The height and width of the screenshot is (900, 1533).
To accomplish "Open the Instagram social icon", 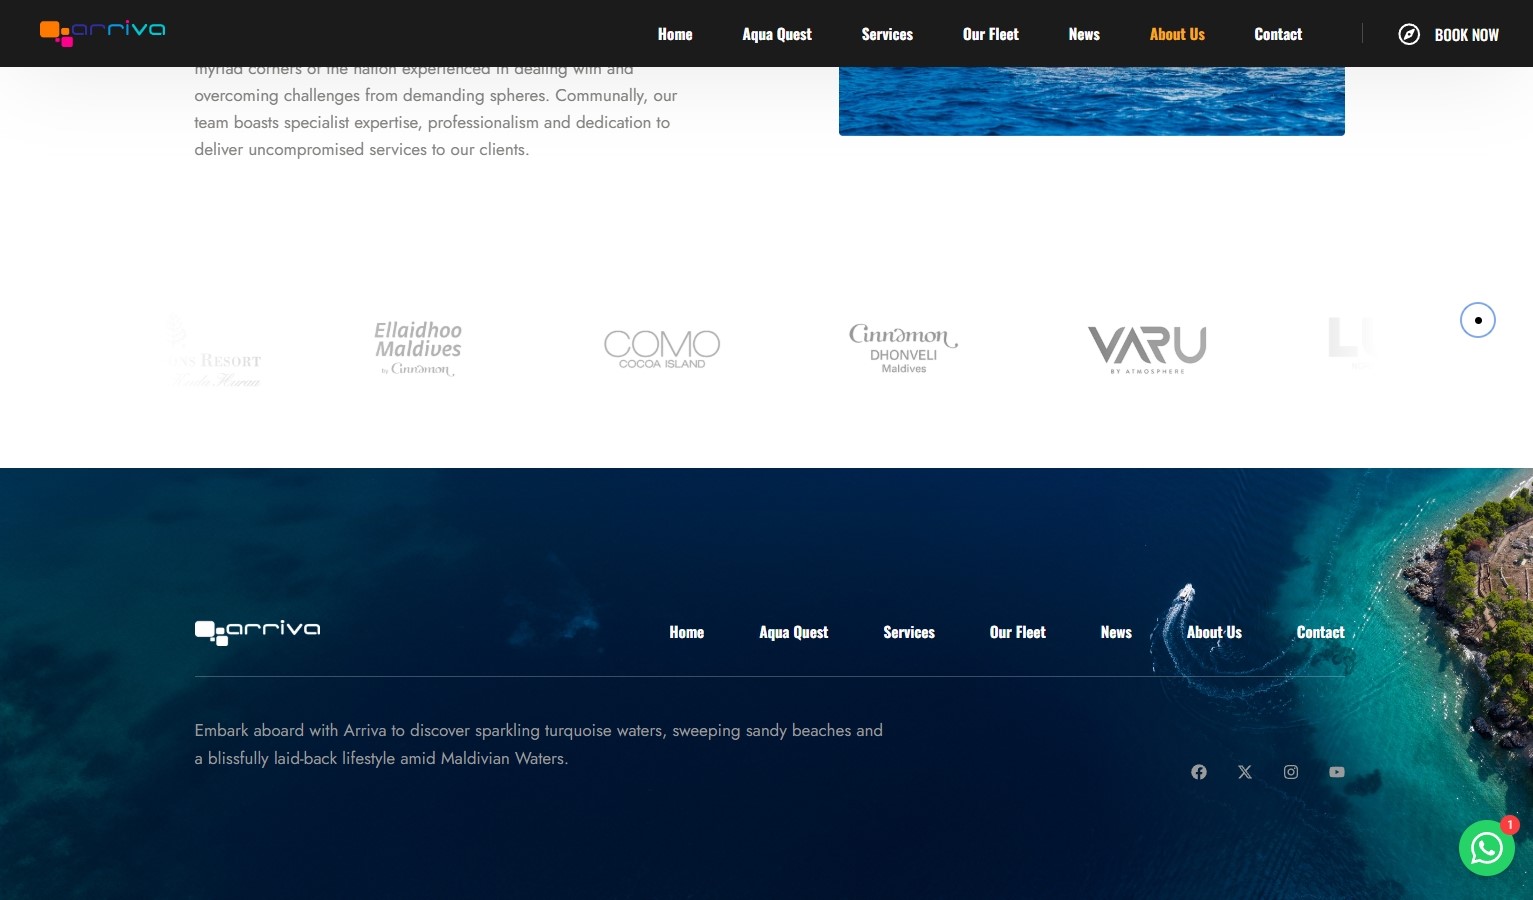I will point(1291,772).
